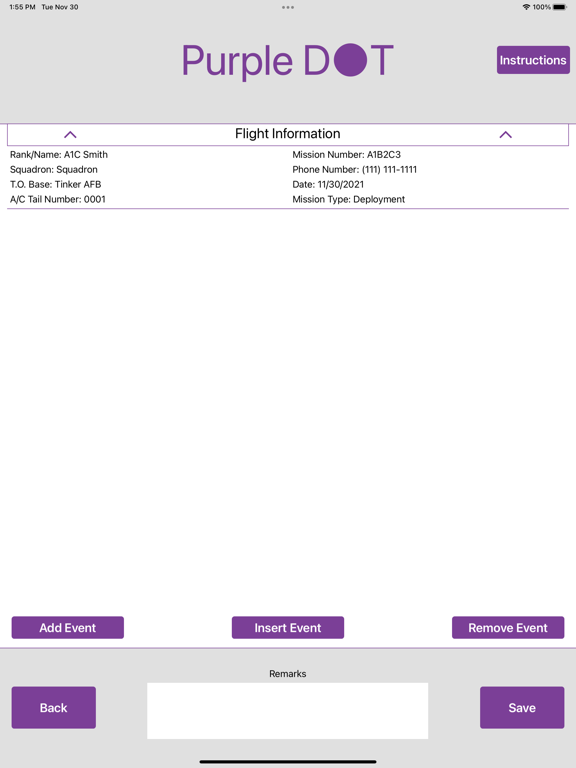Image resolution: width=576 pixels, height=768 pixels.
Task: Click the Insert Event button
Action: coord(288,627)
